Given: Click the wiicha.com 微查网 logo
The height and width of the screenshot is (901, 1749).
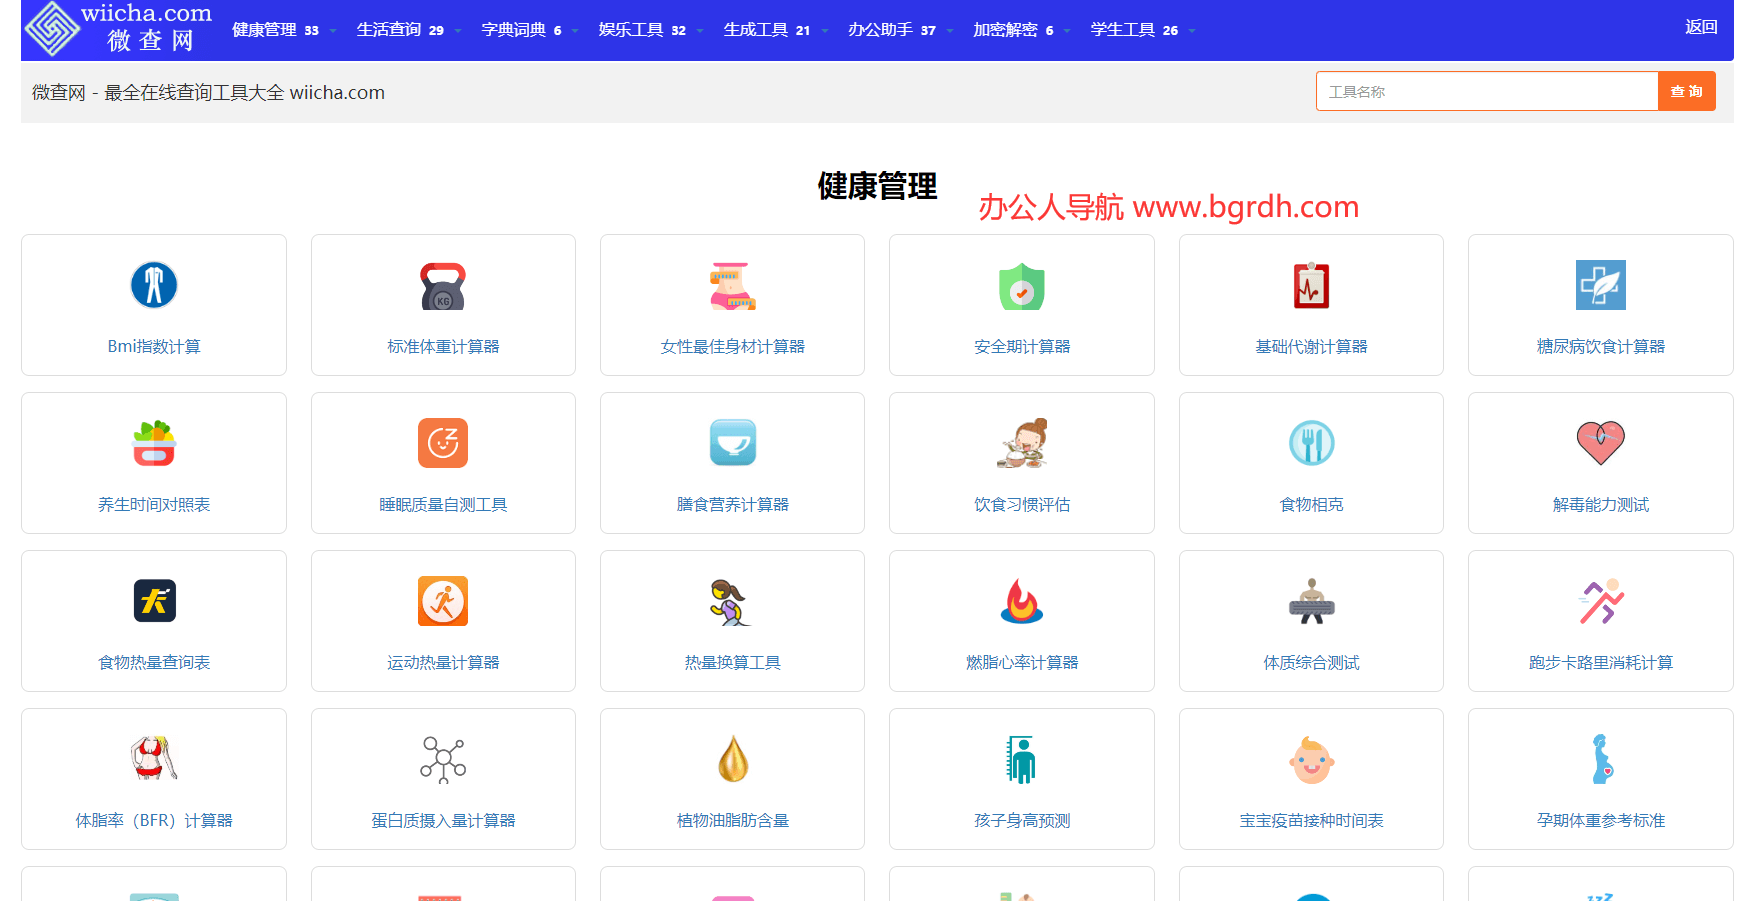Looking at the screenshot, I should click(118, 28).
